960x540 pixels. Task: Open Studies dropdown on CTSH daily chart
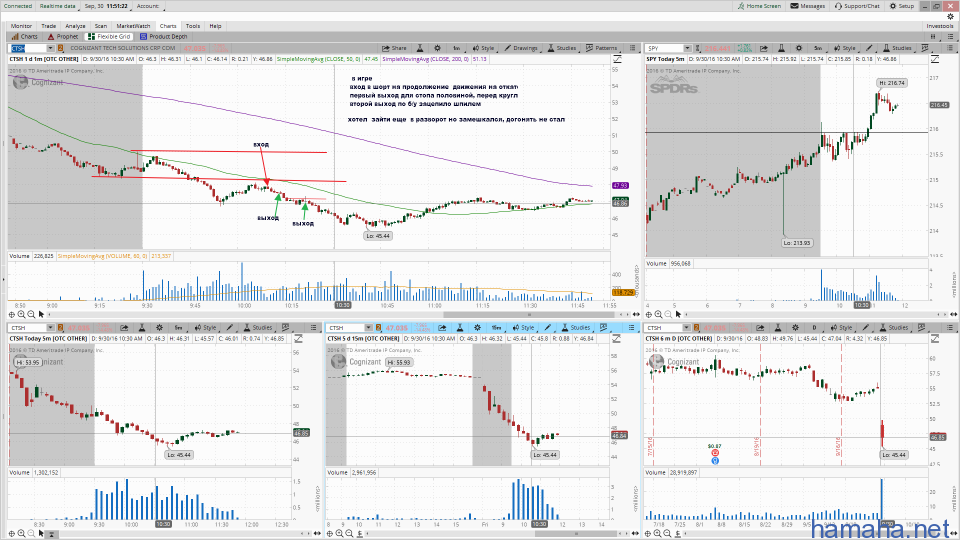click(x=894, y=328)
